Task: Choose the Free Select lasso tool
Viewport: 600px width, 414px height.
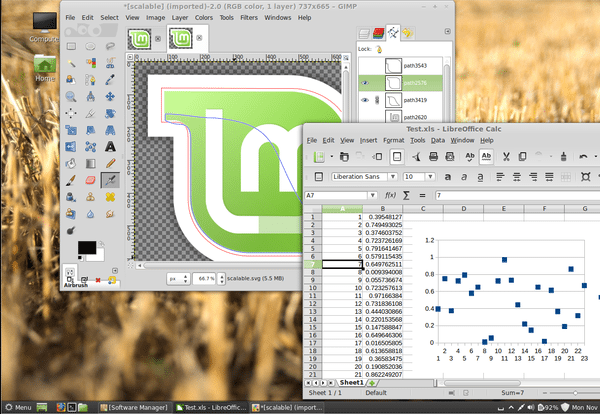Action: (110, 47)
